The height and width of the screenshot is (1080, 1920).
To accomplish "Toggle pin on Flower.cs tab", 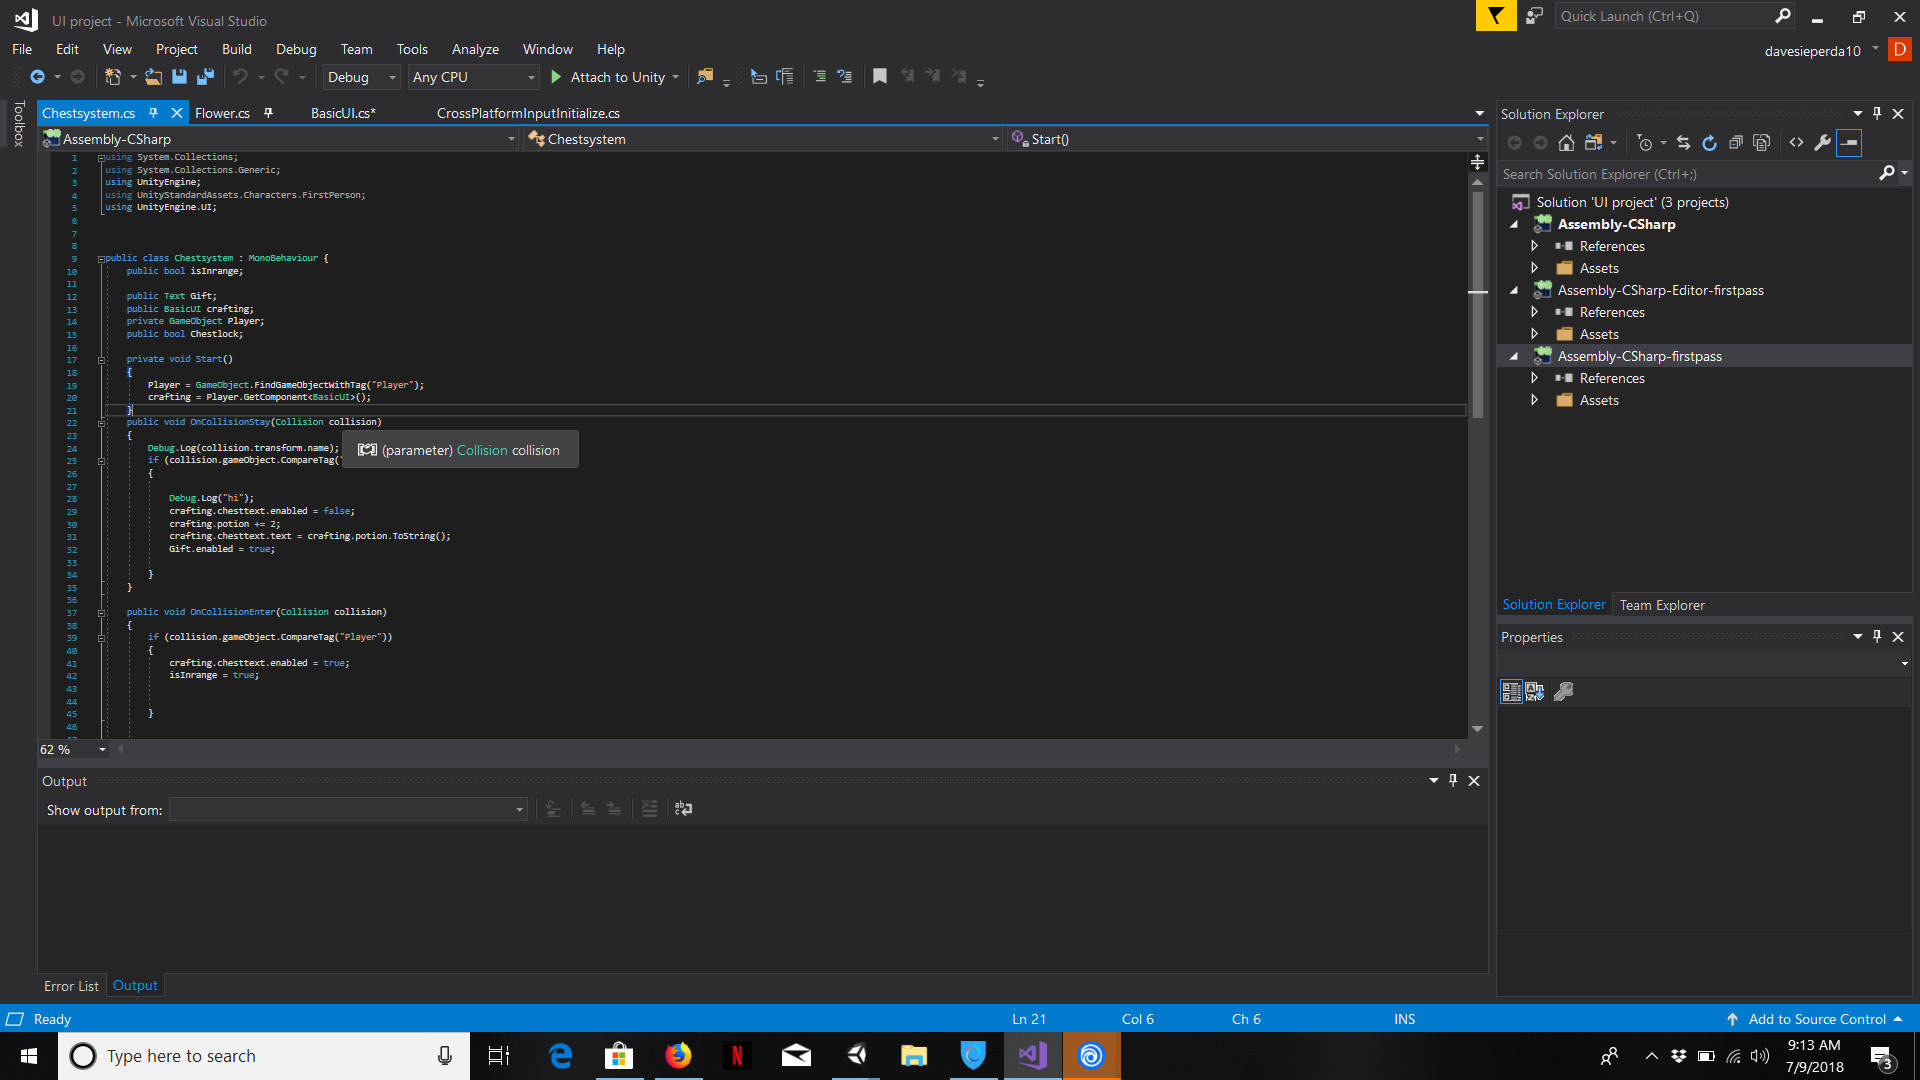I will pyautogui.click(x=268, y=113).
